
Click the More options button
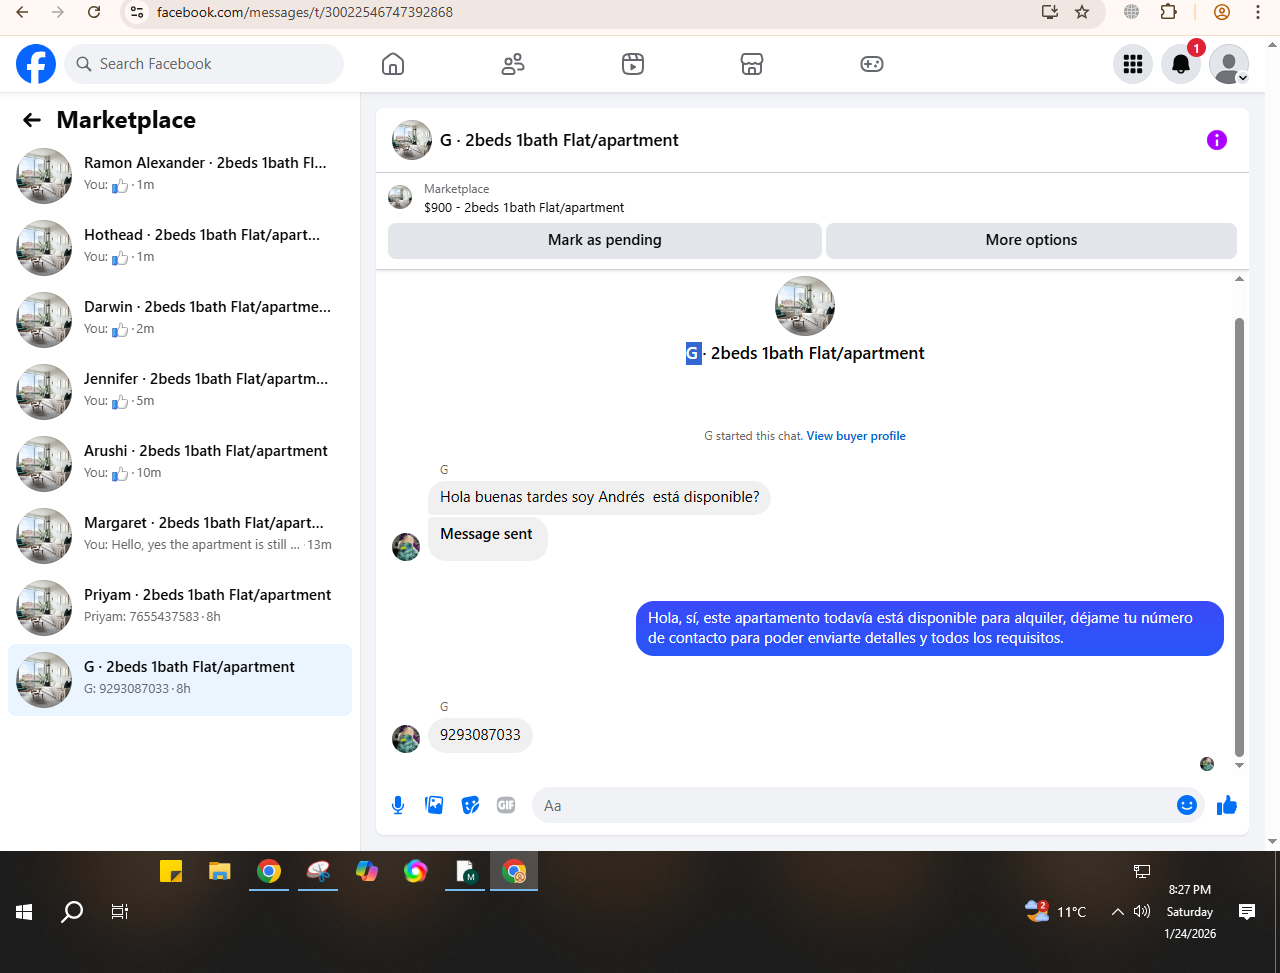pyautogui.click(x=1031, y=240)
